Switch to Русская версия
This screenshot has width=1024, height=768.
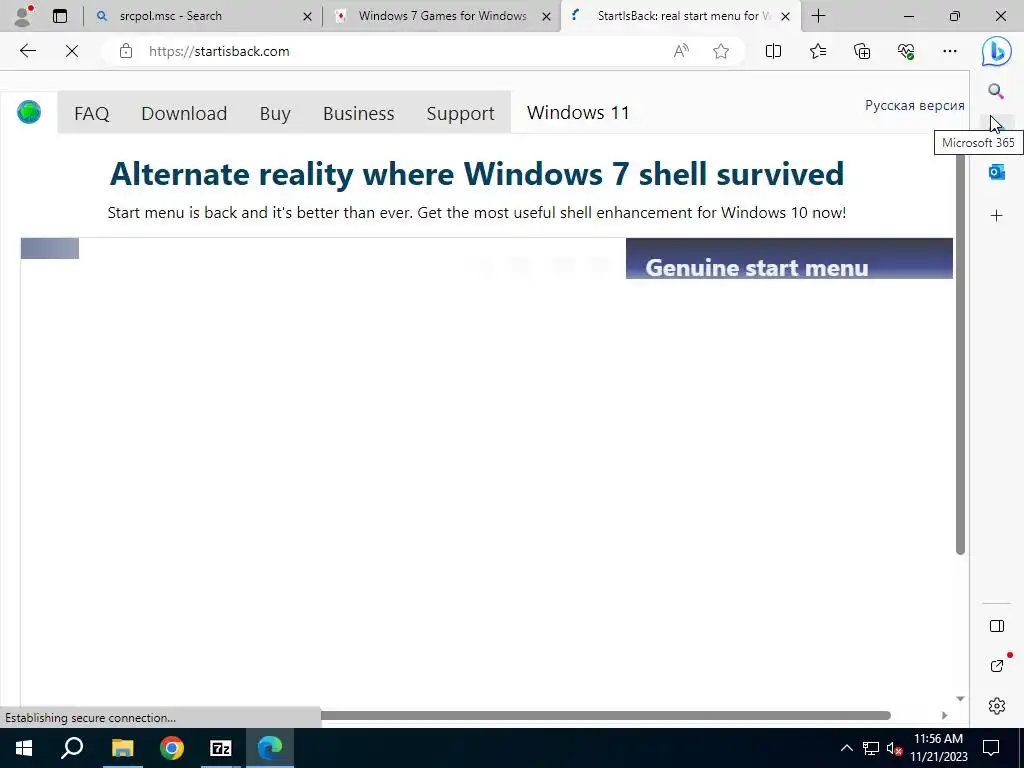pos(914,105)
